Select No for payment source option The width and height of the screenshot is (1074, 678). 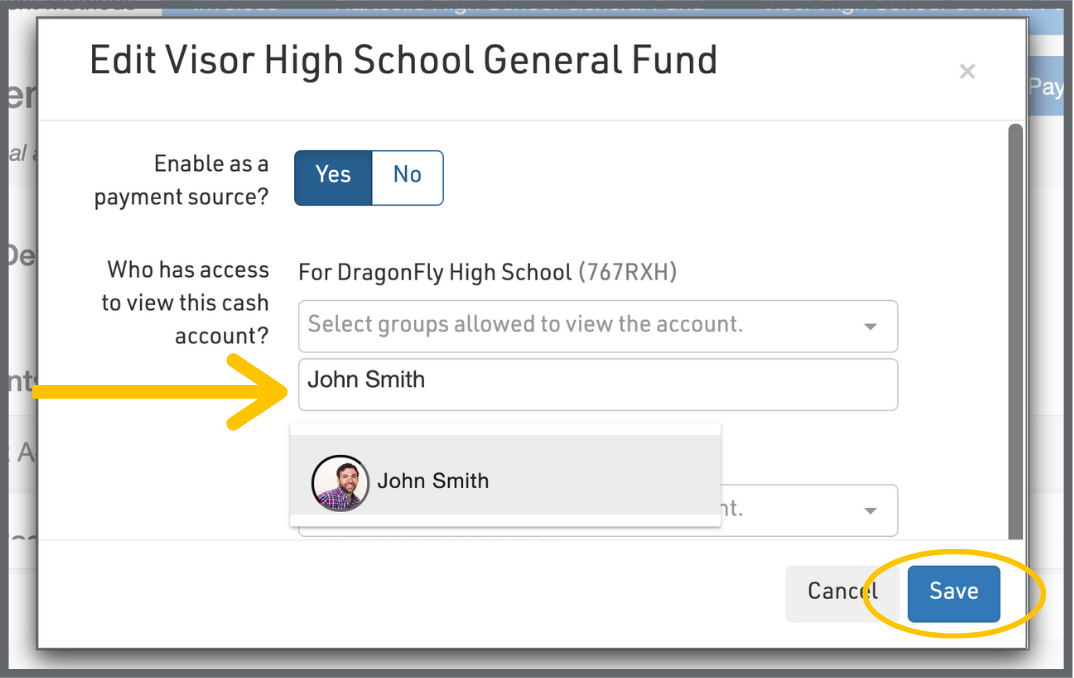pos(407,176)
